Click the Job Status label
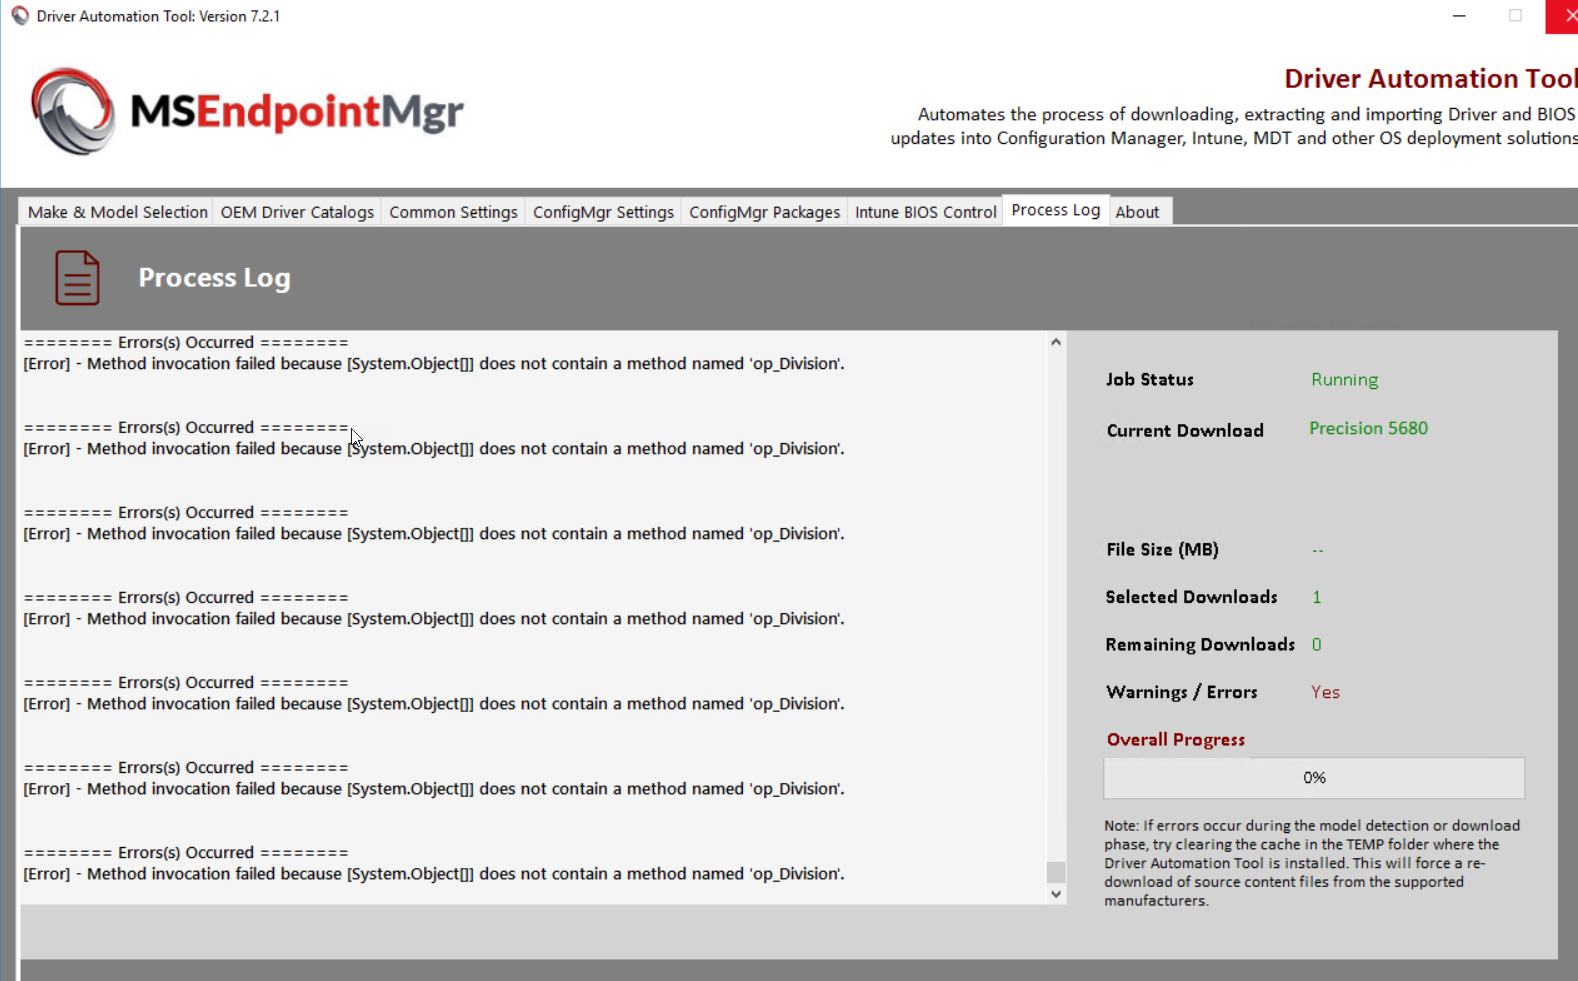 pyautogui.click(x=1149, y=380)
